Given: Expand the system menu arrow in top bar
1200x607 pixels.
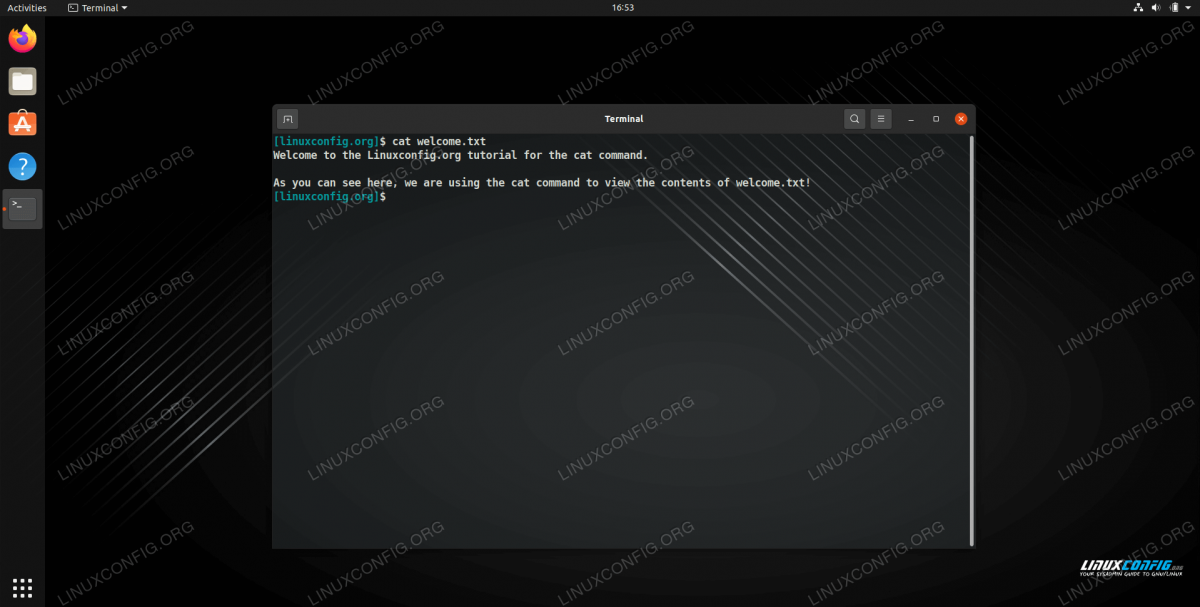Looking at the screenshot, I should 1187,8.
